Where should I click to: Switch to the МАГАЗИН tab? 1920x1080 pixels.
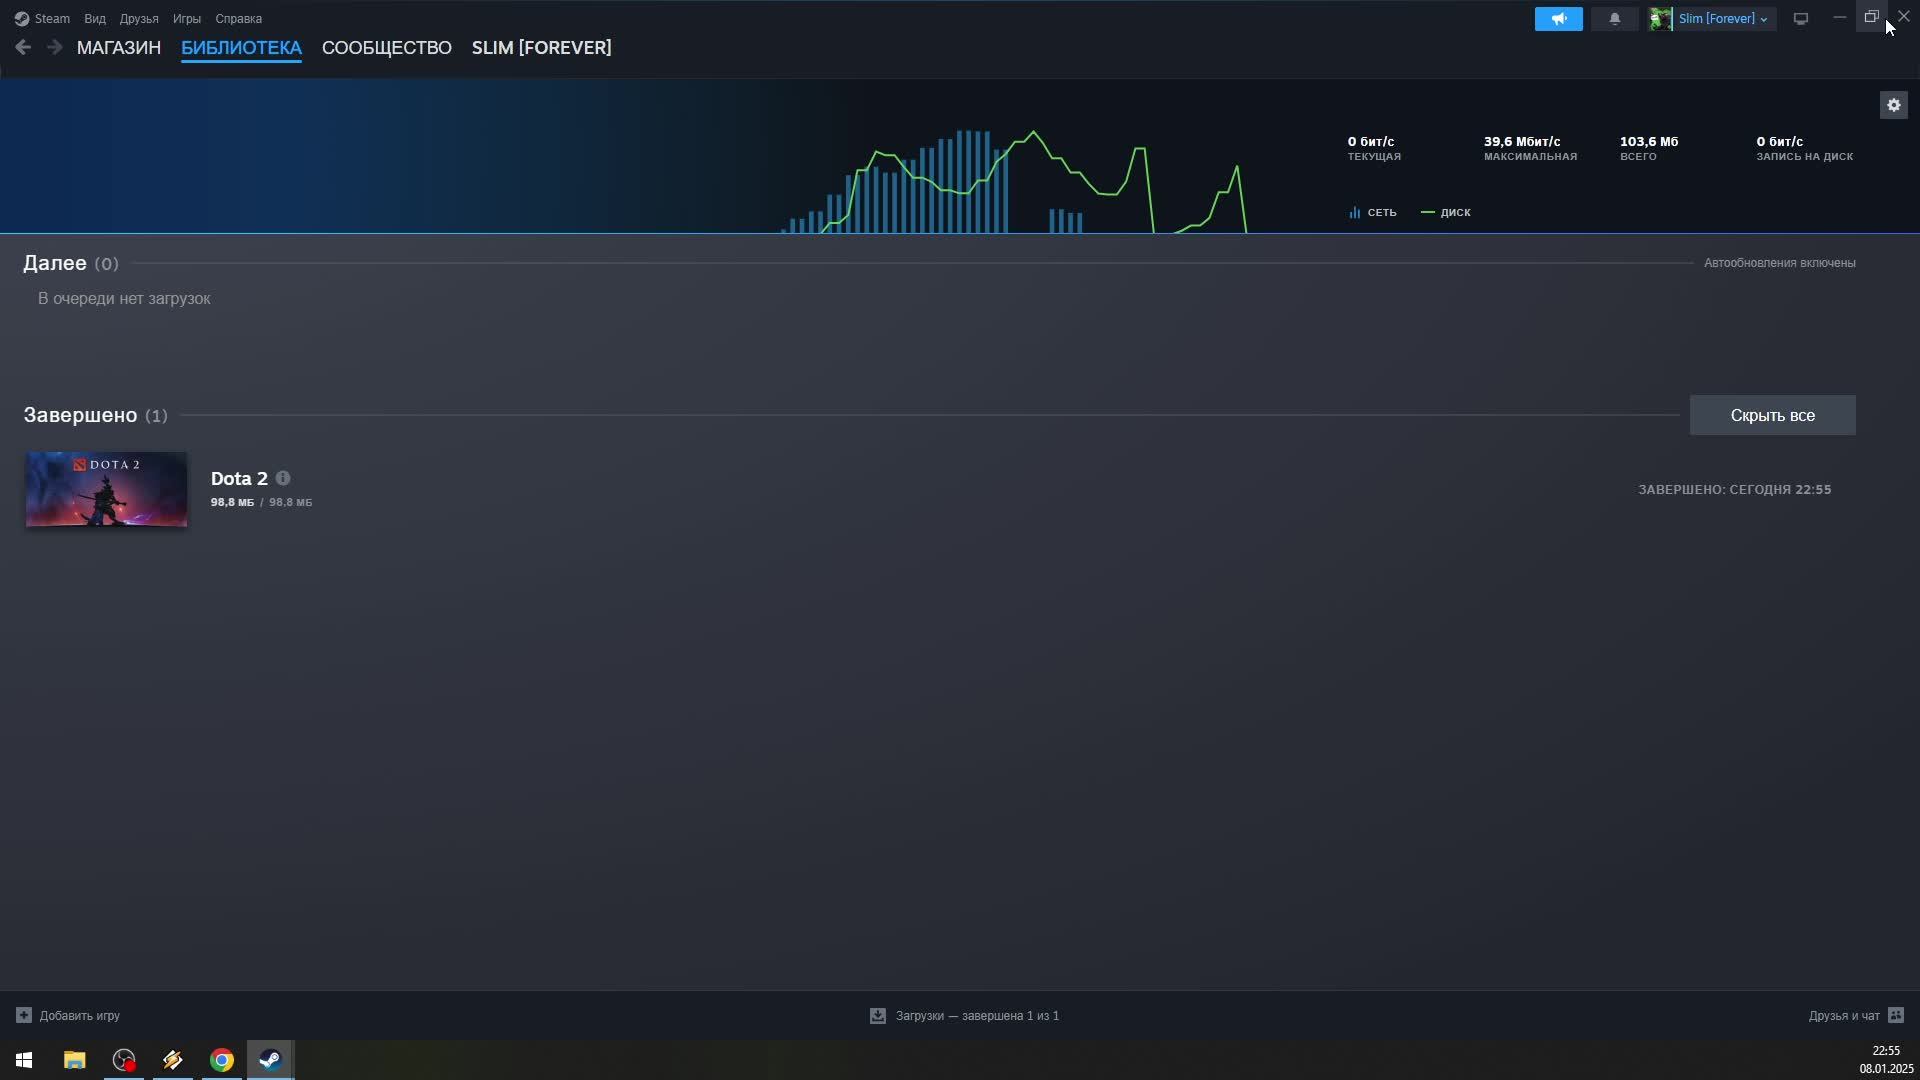119,48
